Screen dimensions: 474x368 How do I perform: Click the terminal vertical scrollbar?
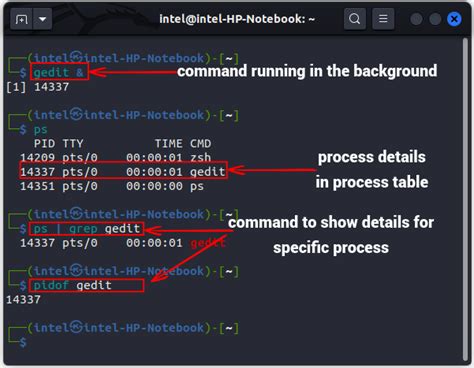(465, 200)
